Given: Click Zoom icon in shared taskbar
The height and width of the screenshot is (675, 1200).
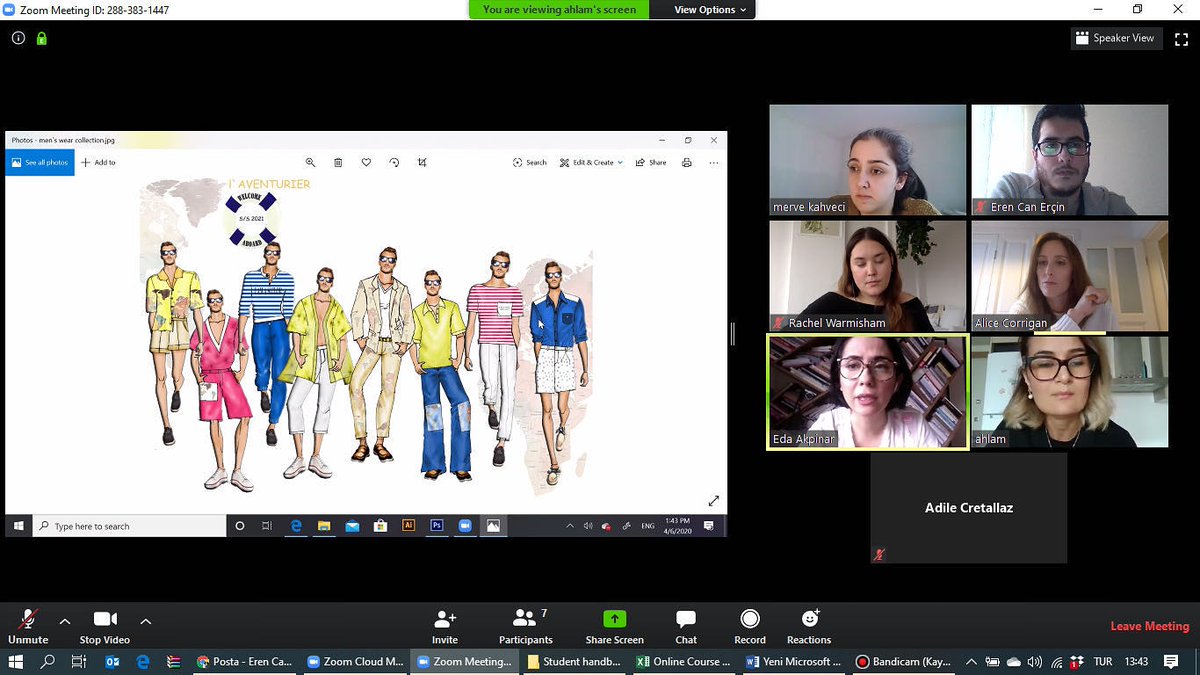Looking at the screenshot, I should pos(465,525).
